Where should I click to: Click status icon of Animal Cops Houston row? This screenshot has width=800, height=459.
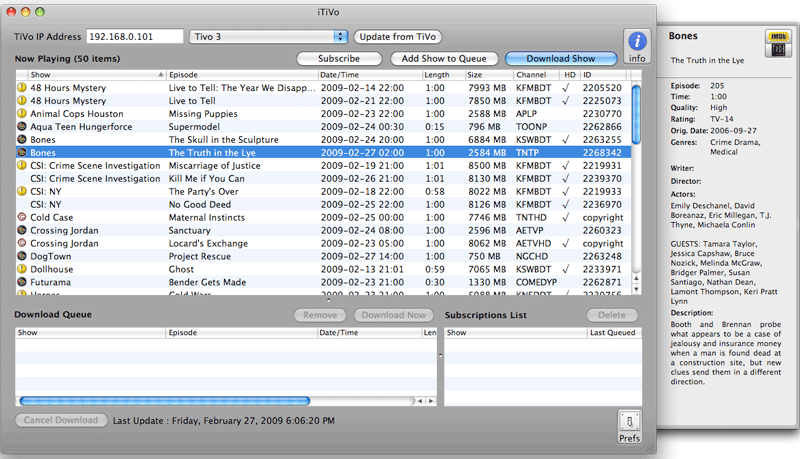click(21, 114)
